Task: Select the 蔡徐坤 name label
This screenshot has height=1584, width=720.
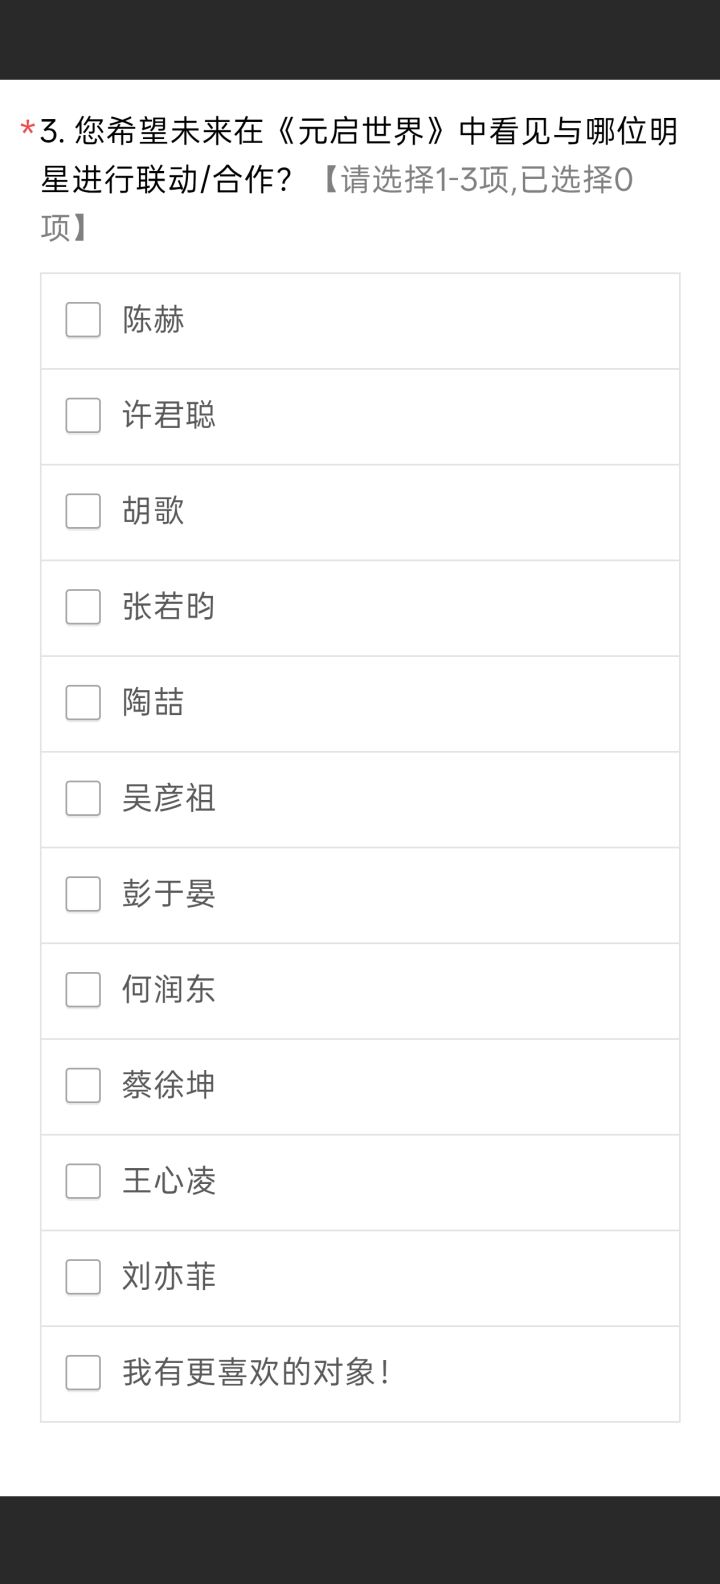Action: [x=169, y=1086]
